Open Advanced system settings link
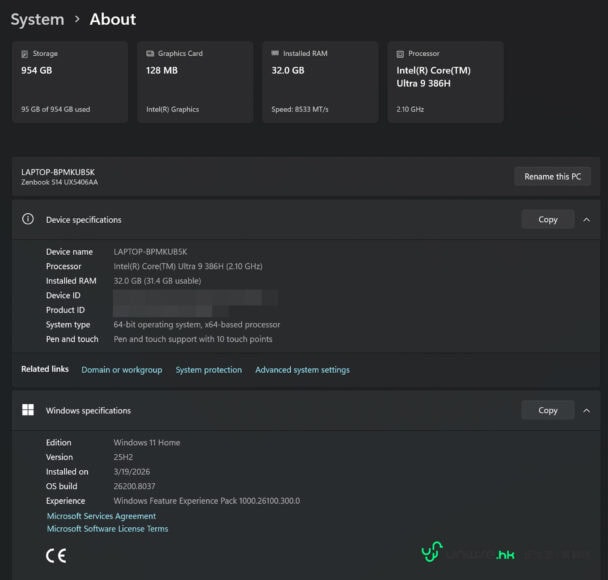Screen dimensions: 608x580 [302, 370]
